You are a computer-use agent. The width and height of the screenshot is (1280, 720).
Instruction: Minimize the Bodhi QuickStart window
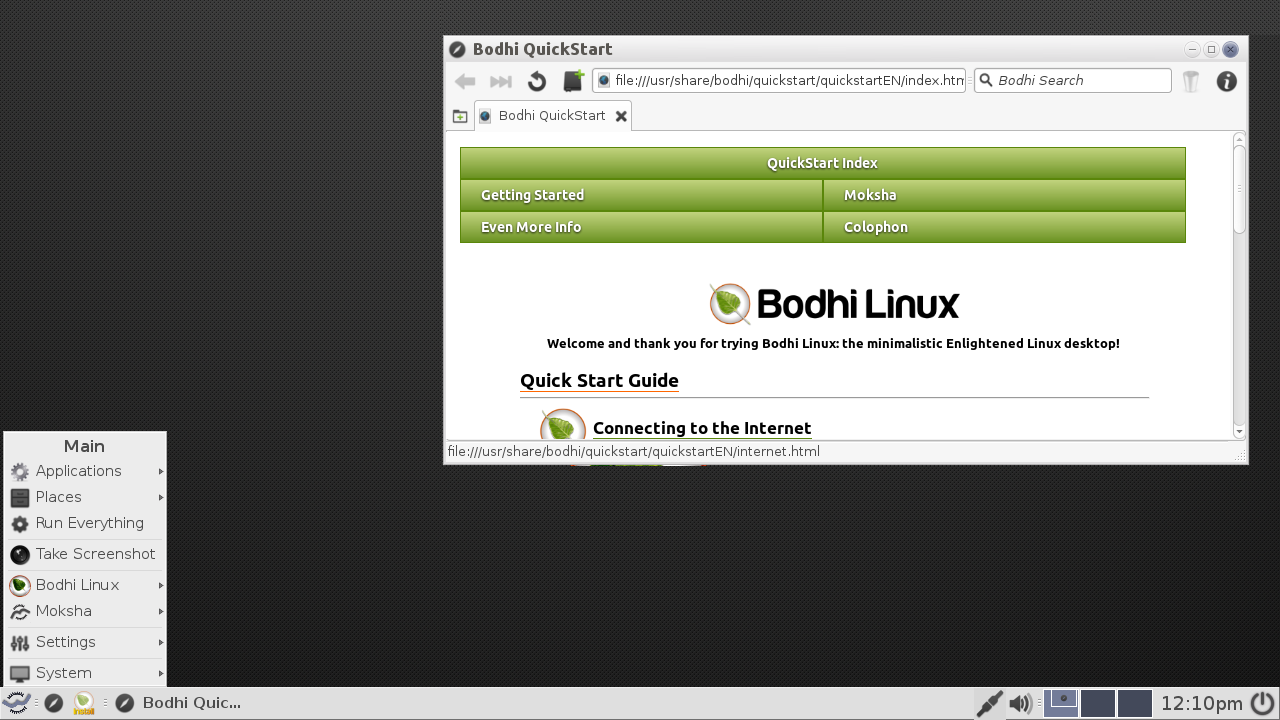(1192, 49)
